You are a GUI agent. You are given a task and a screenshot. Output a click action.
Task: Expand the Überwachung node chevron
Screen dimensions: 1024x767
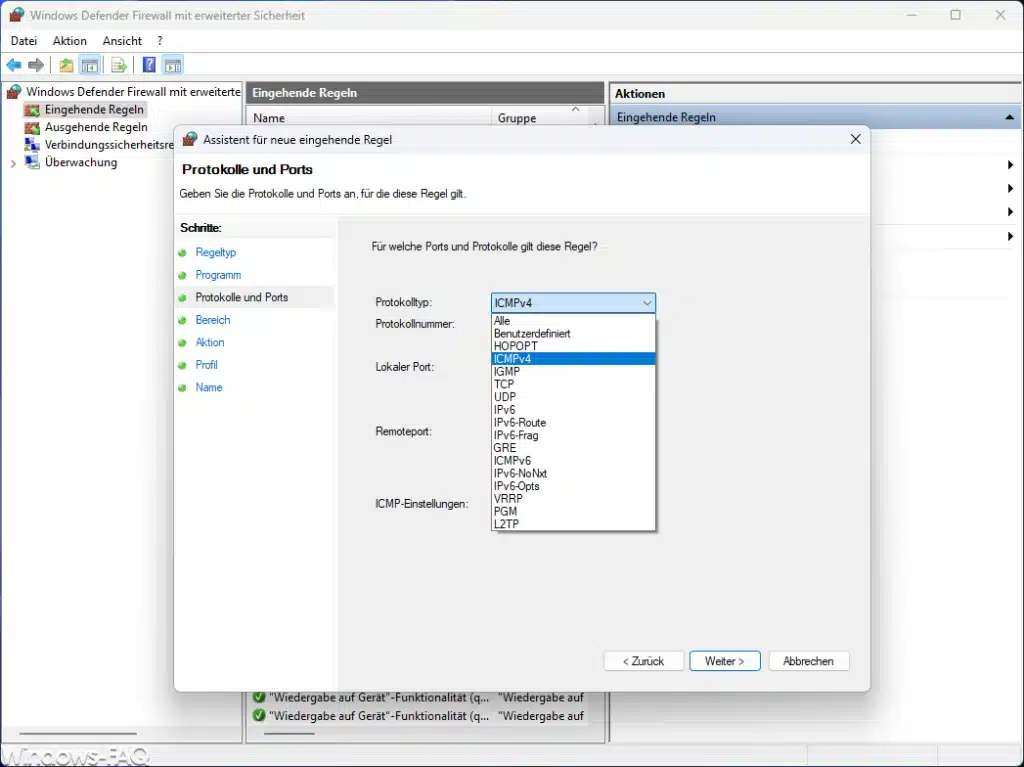click(x=13, y=163)
